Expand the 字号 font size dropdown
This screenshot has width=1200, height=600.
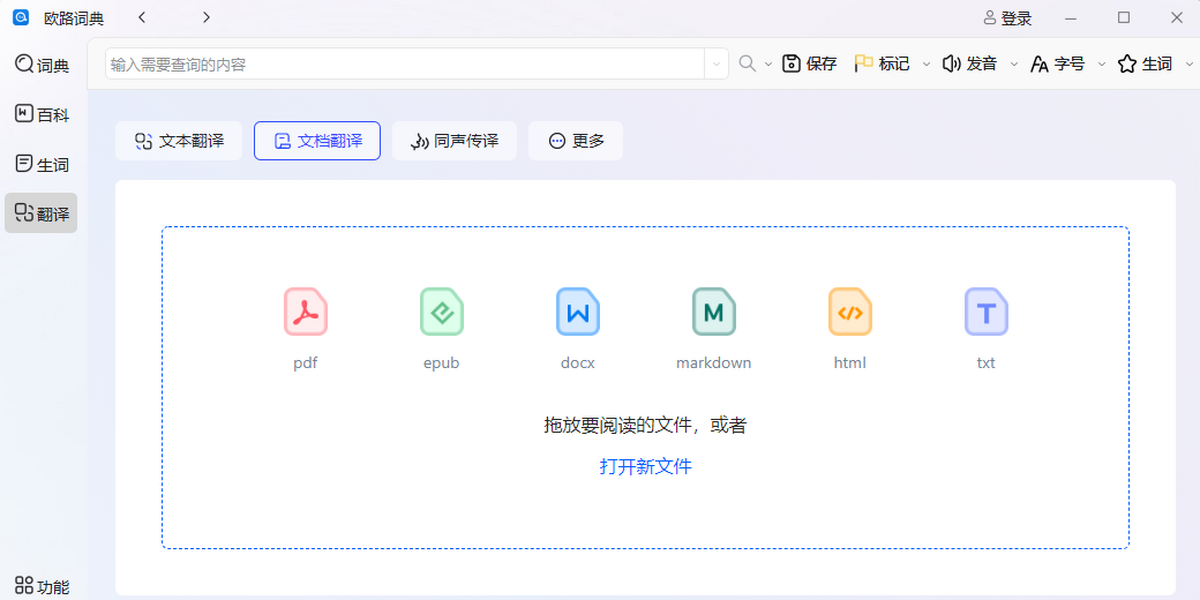(x=1102, y=64)
